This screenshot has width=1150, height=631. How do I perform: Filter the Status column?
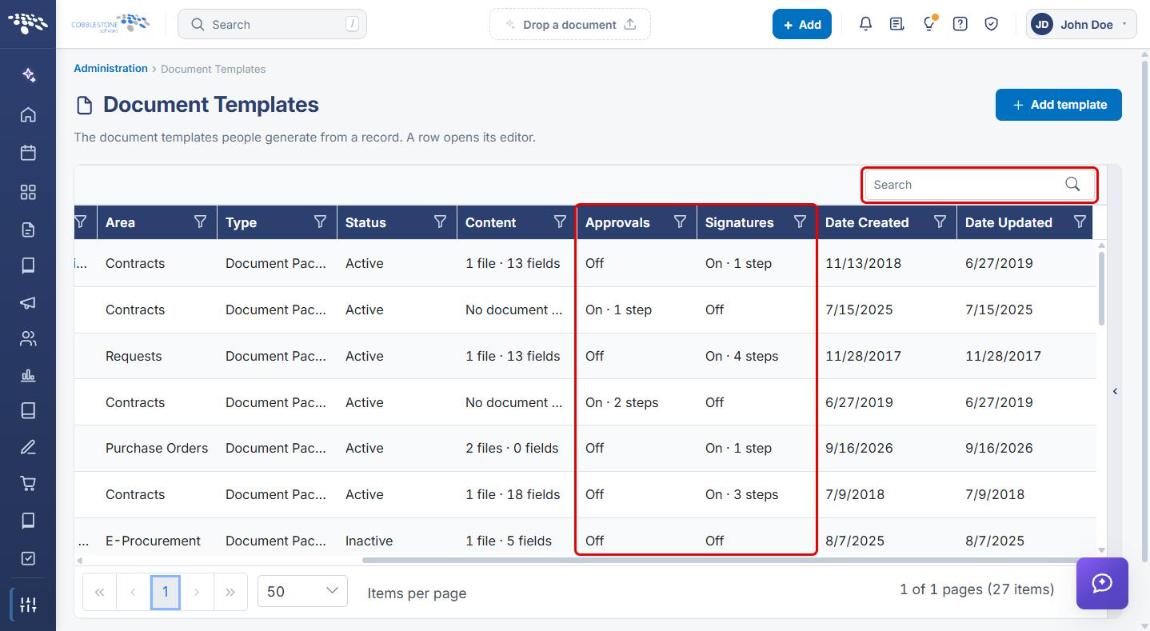pyautogui.click(x=440, y=222)
